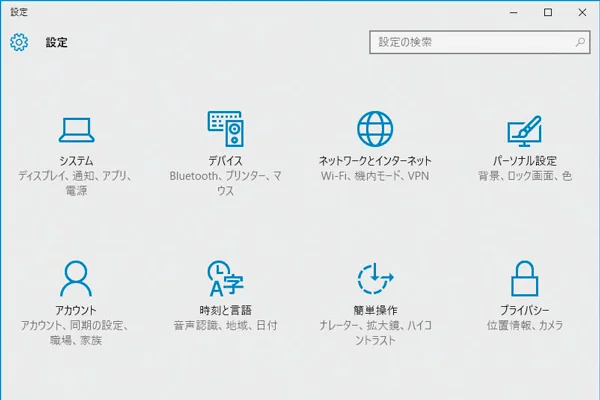Open the 時刻と言語 clock icon
This screenshot has height=400, width=600.
point(225,278)
